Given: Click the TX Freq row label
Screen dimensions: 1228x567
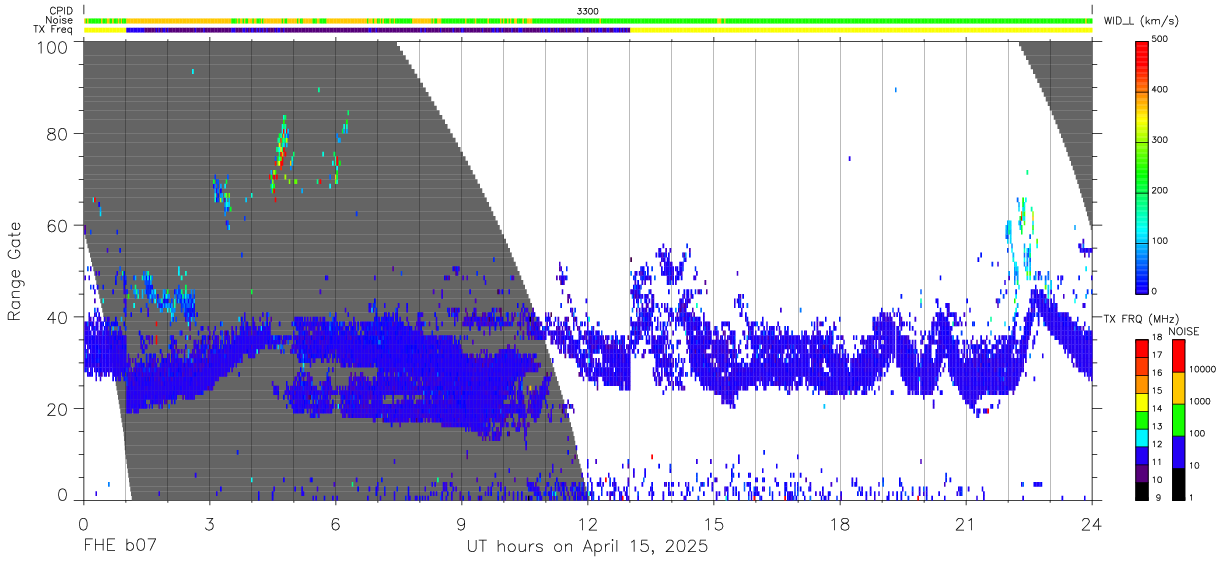Looking at the screenshot, I should 53,30.
